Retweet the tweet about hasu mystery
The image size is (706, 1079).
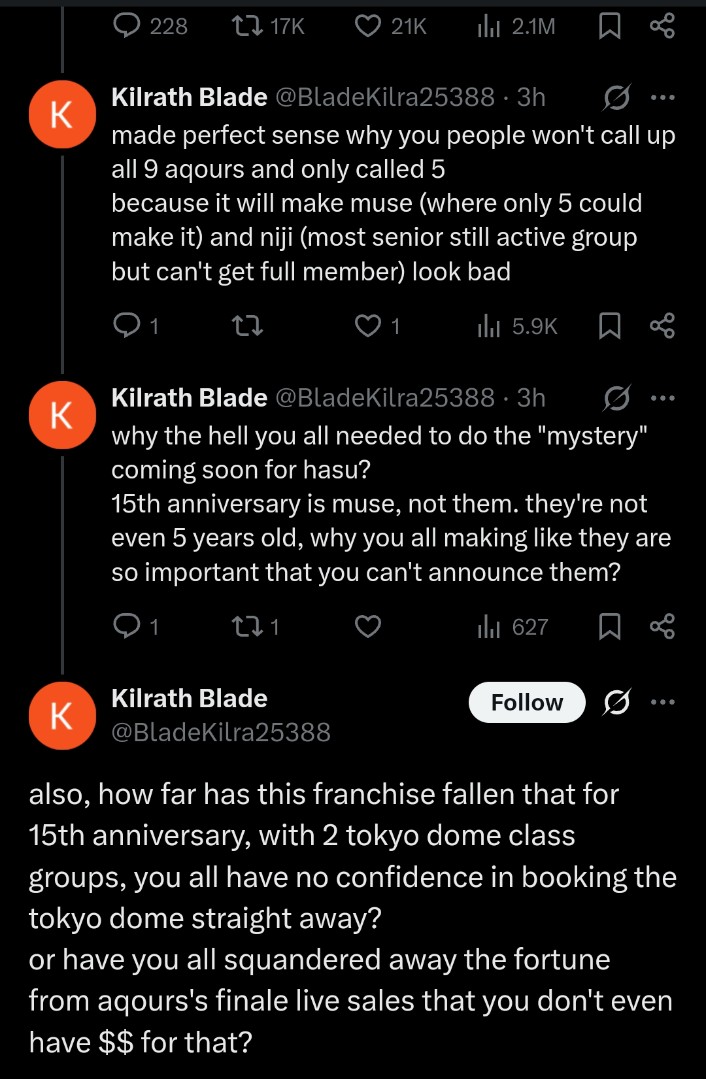pyautogui.click(x=245, y=626)
